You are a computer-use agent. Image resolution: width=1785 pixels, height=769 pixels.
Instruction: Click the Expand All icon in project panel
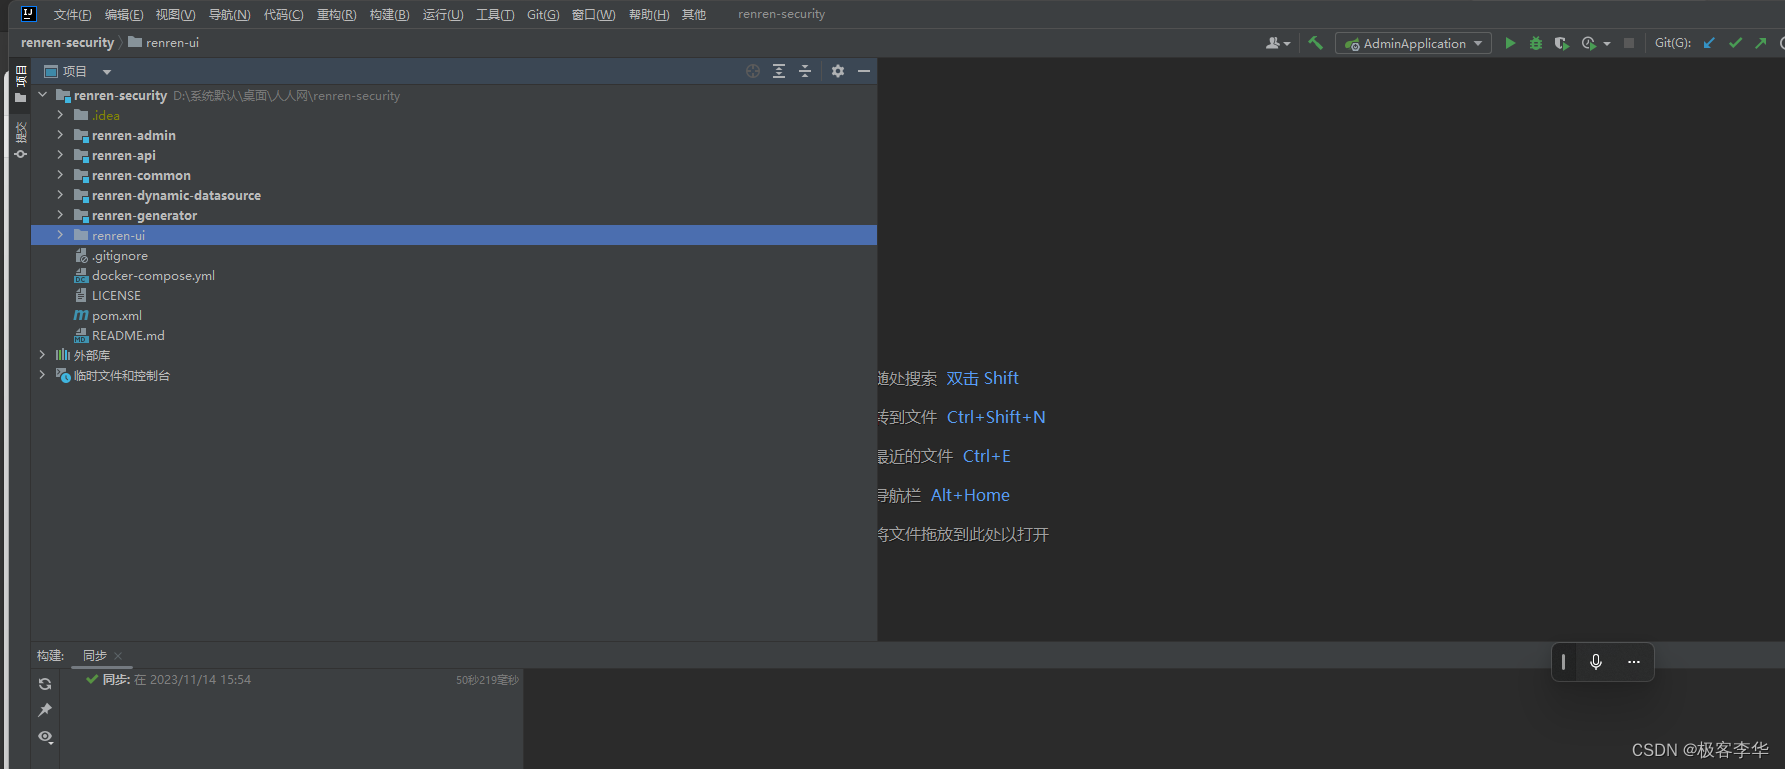point(779,71)
